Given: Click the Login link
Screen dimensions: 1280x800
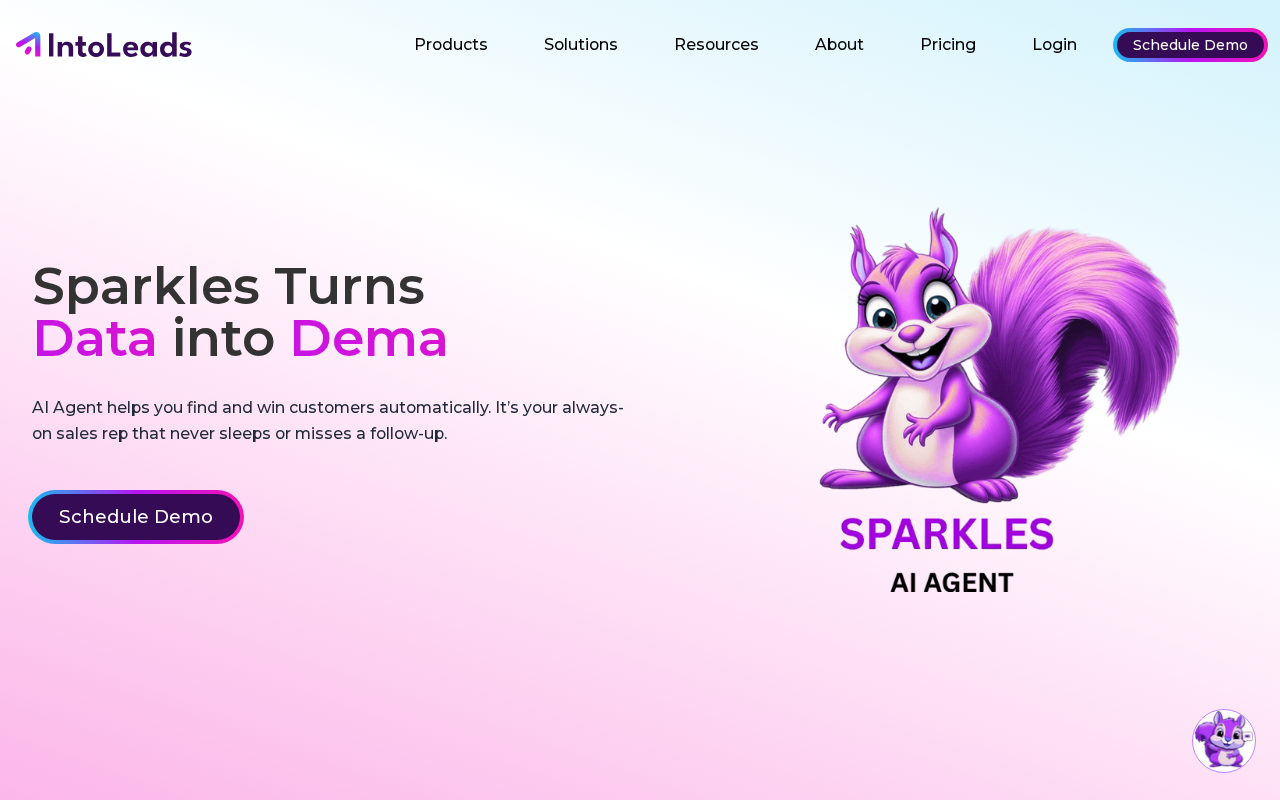Looking at the screenshot, I should pyautogui.click(x=1054, y=45).
